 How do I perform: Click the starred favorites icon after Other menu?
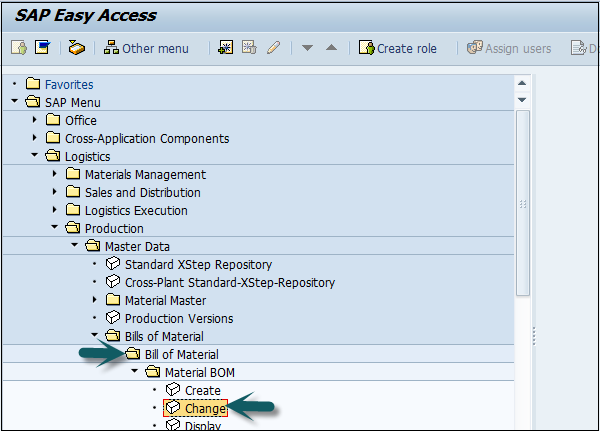[x=227, y=48]
